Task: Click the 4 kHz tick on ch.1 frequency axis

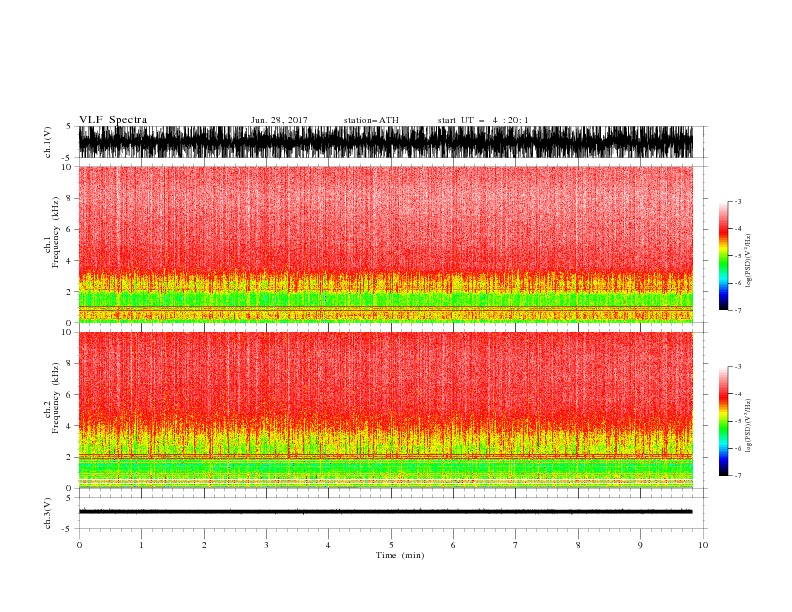Action: click(x=69, y=261)
